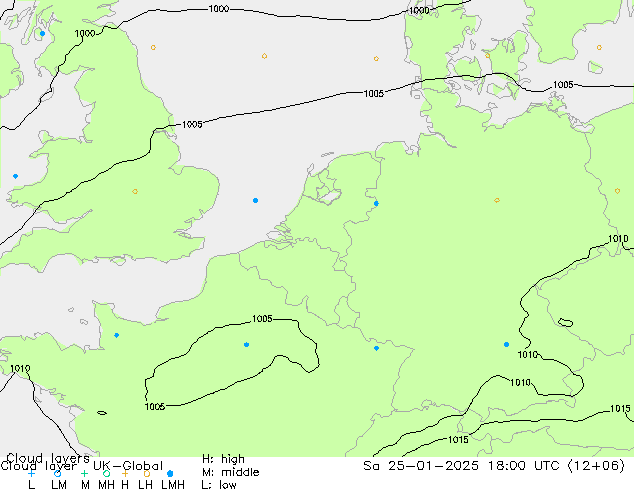Click the "LH" legend text label
Image resolution: width=634 pixels, height=490 pixels.
146,484
